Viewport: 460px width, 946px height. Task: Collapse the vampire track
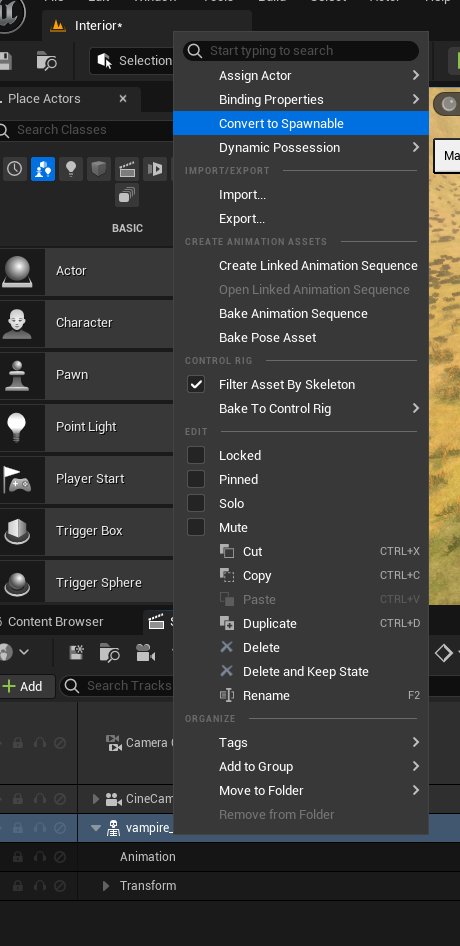(x=95, y=828)
